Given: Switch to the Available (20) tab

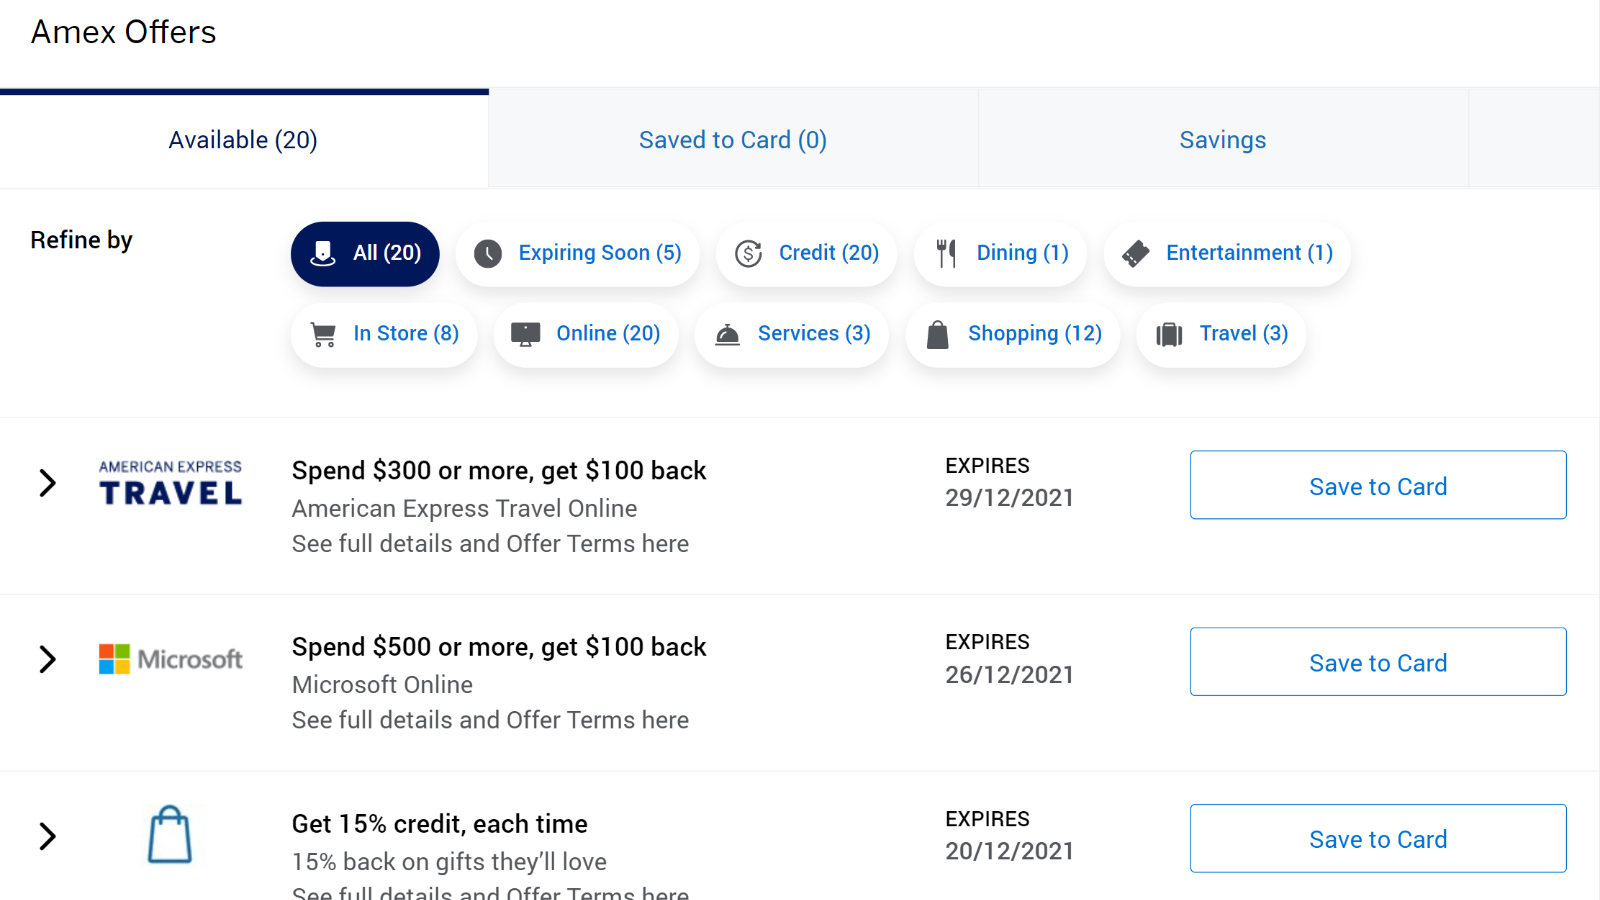Looking at the screenshot, I should tap(243, 140).
